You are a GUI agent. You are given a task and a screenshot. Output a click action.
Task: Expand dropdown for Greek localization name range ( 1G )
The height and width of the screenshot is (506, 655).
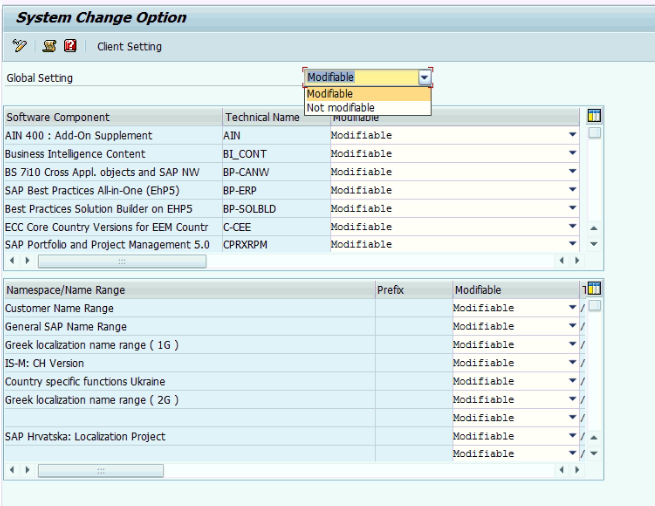coord(573,344)
